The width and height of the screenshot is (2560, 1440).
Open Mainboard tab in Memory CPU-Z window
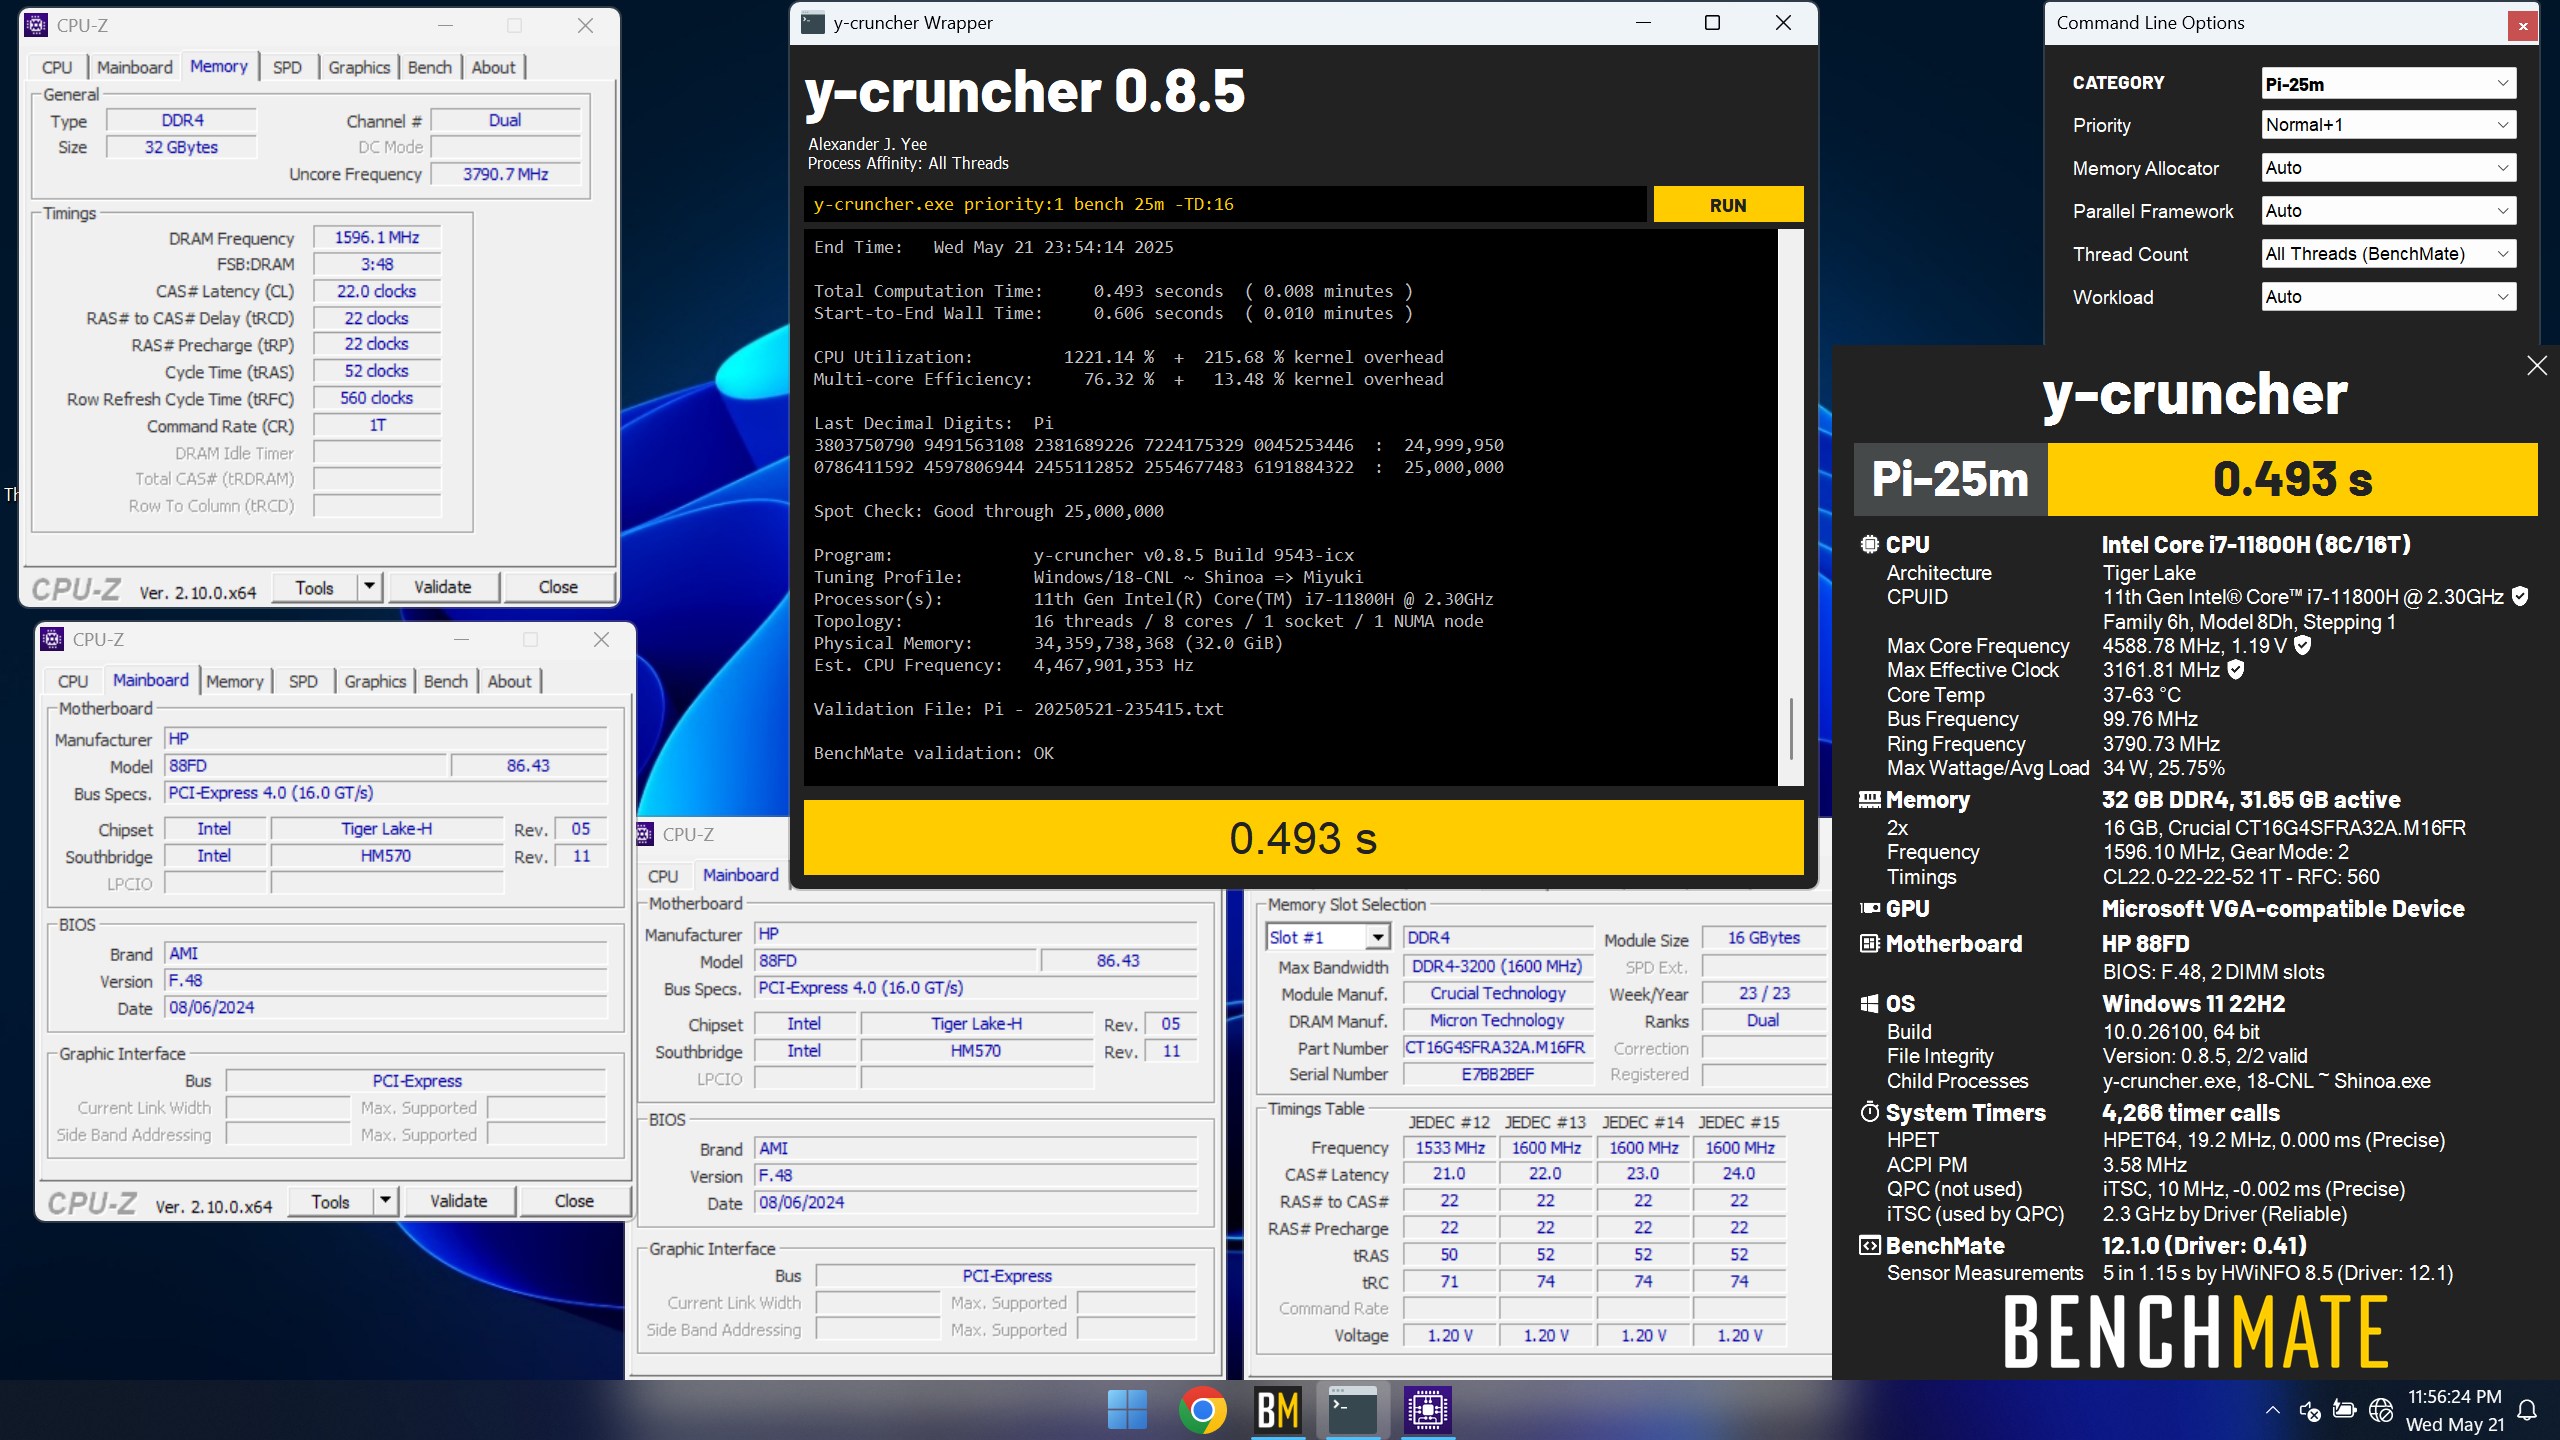tap(135, 68)
